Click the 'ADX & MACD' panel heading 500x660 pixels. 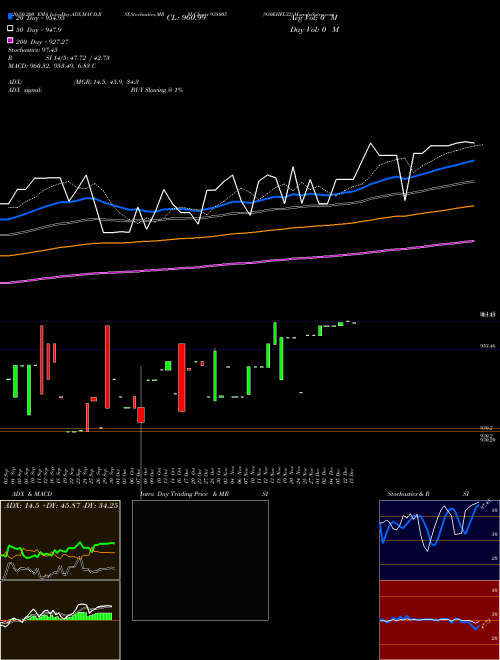(x=32, y=494)
